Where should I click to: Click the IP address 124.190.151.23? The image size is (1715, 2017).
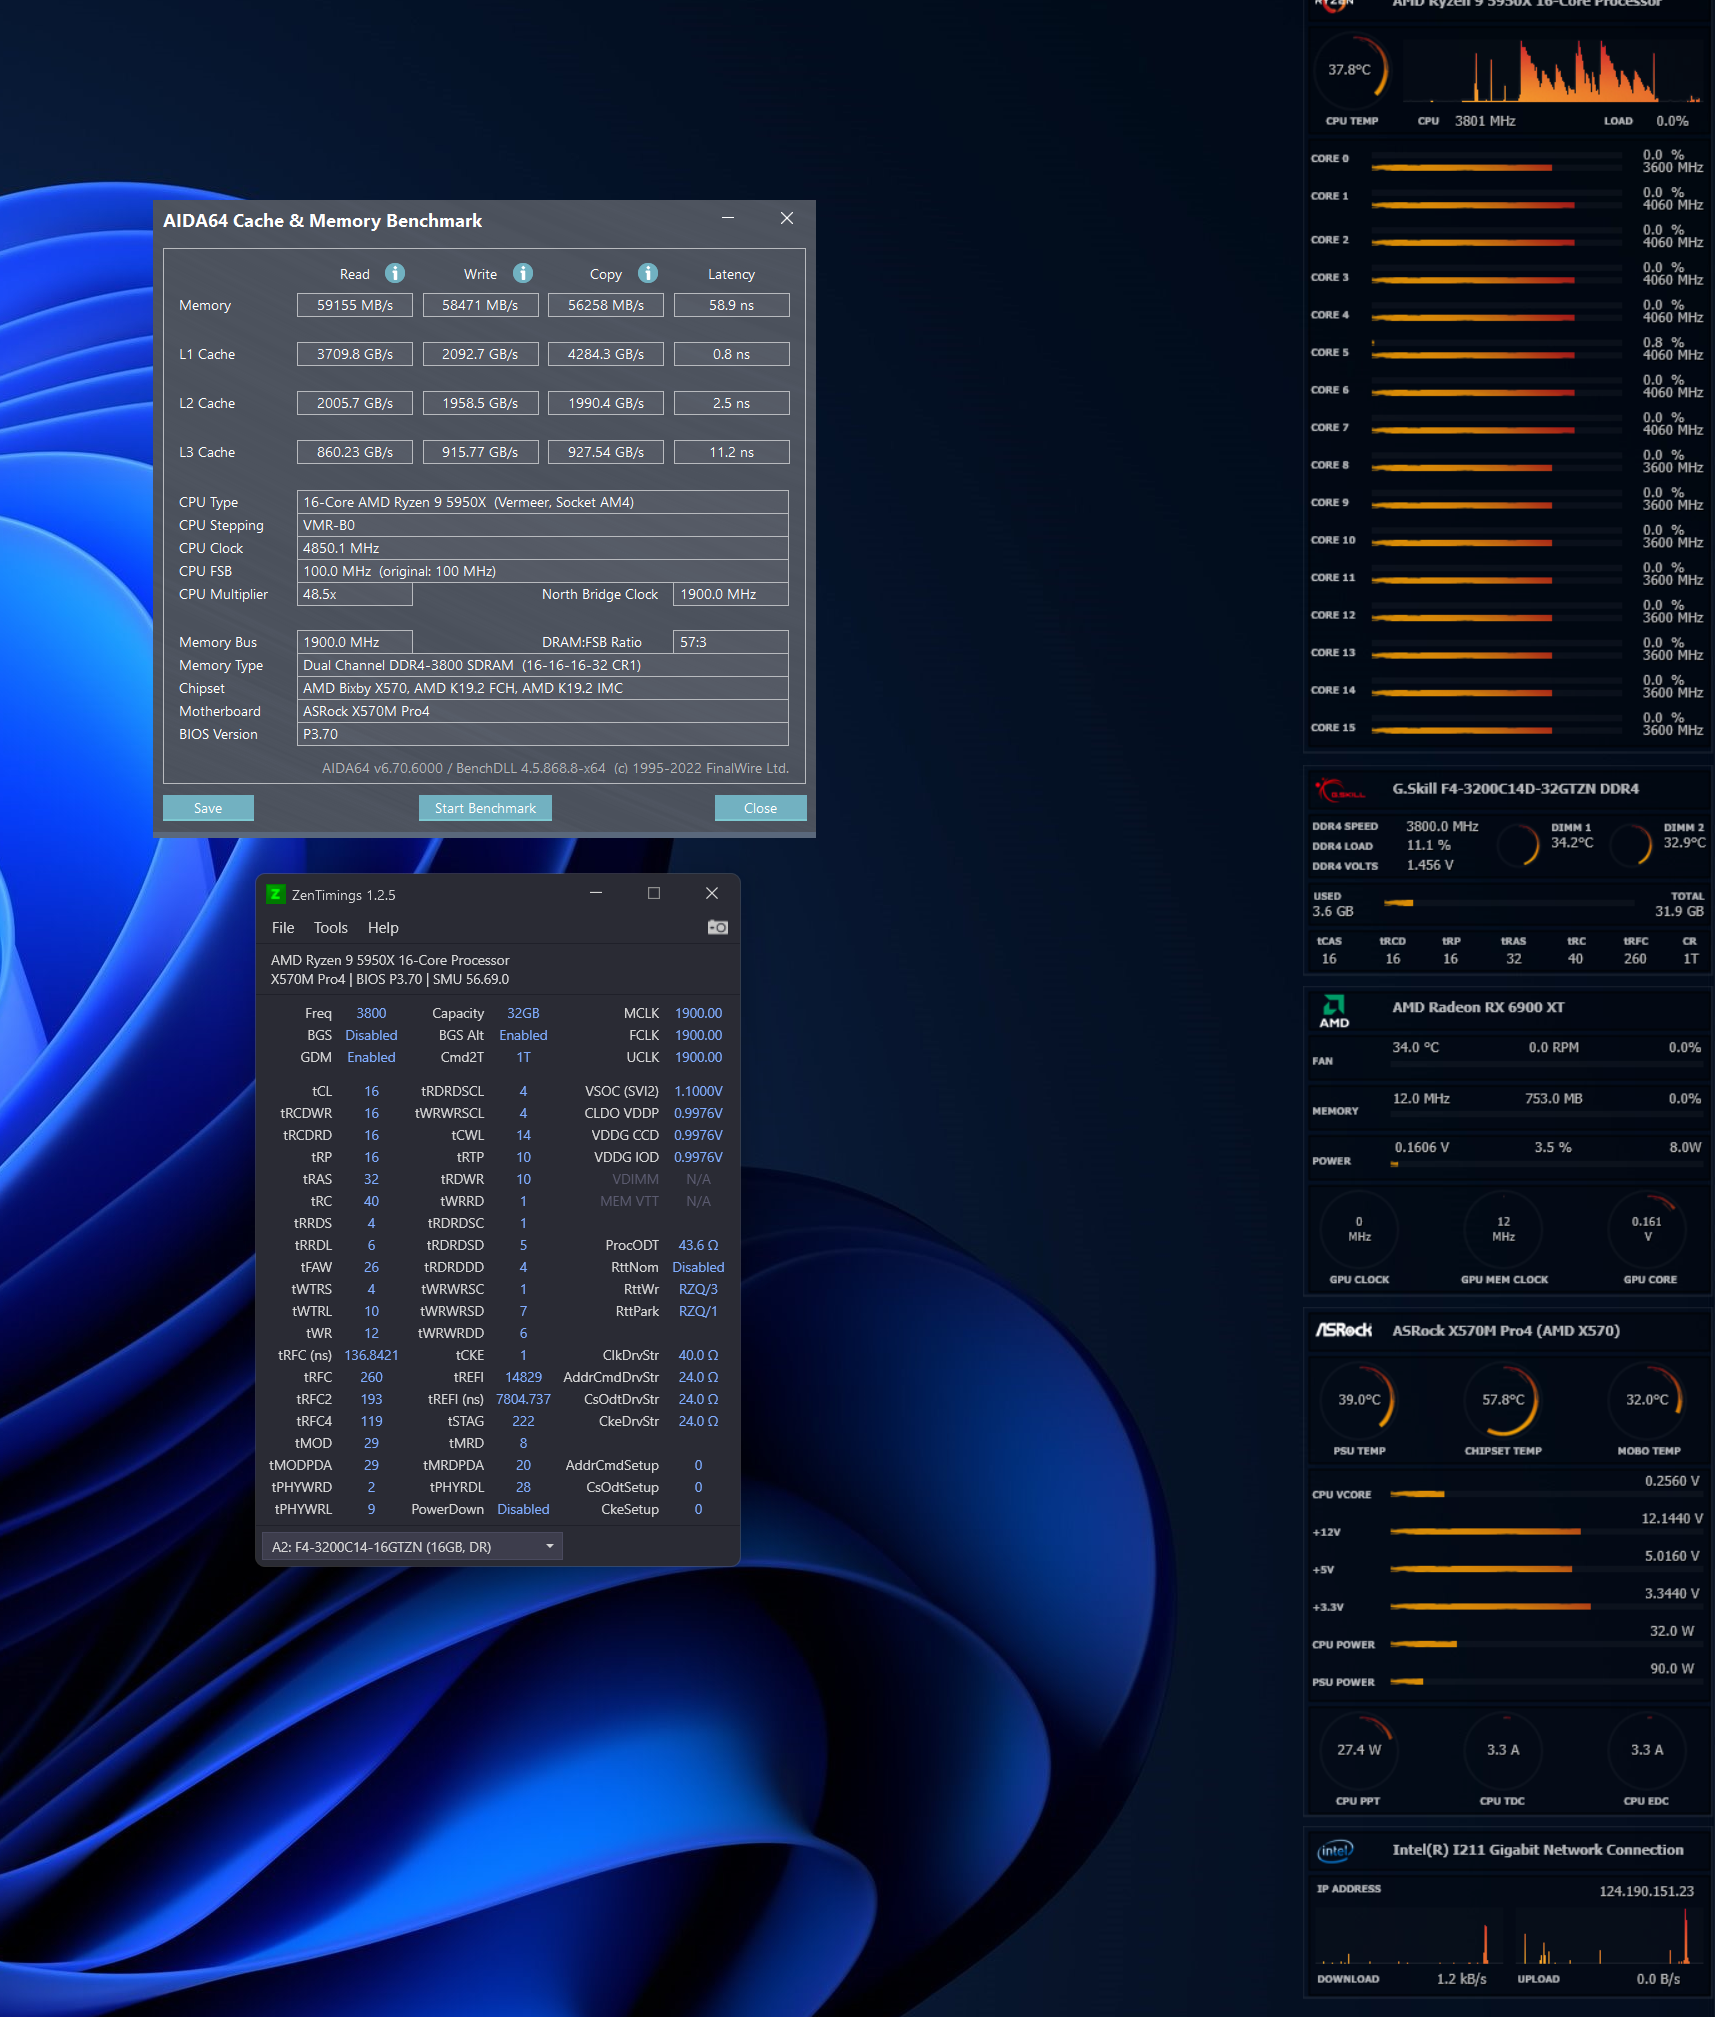[x=1646, y=1891]
